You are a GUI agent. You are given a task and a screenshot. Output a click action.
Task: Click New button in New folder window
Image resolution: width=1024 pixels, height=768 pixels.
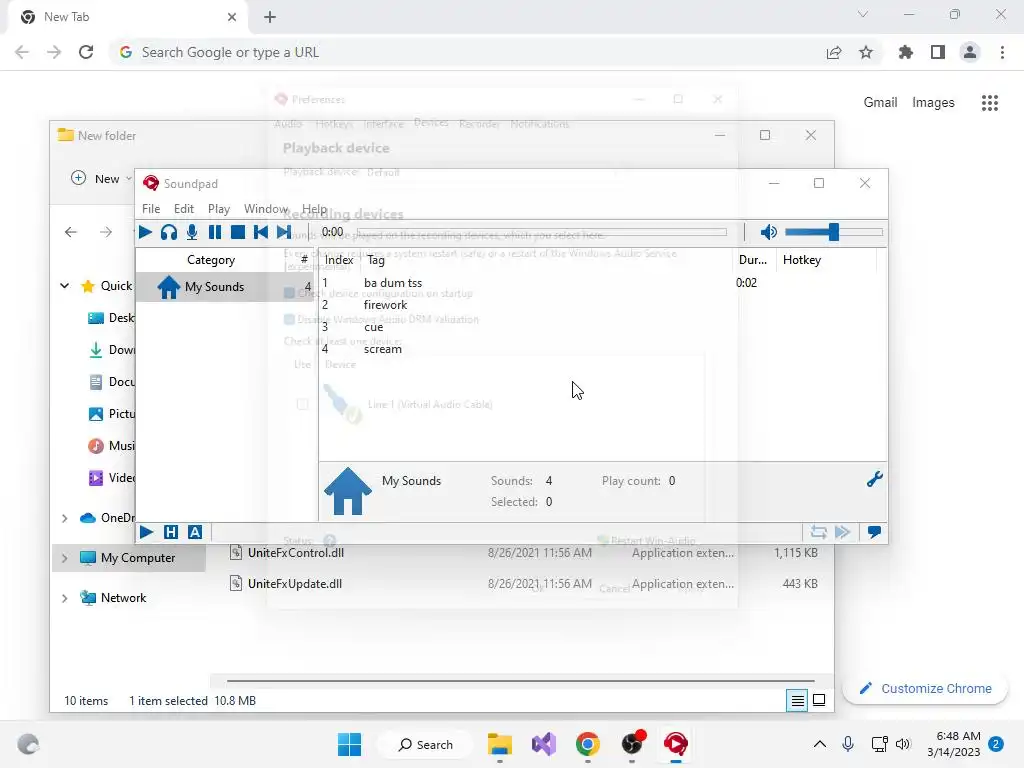[x=101, y=178]
